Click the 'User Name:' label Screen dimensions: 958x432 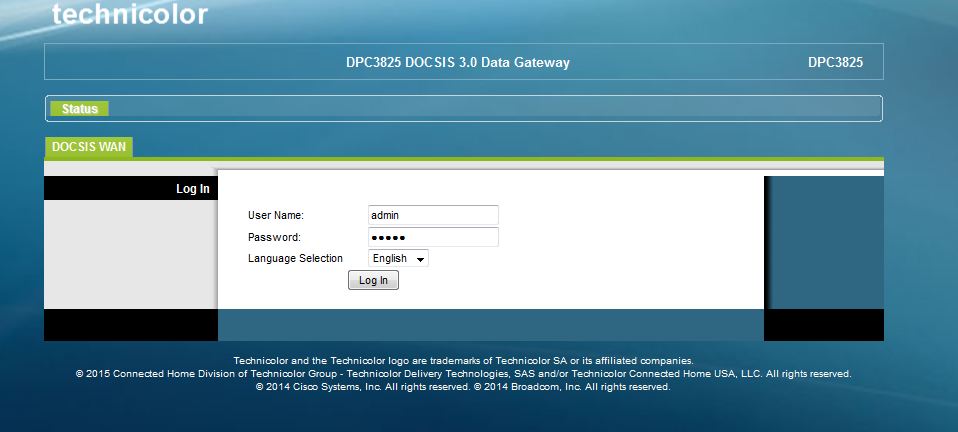pos(276,215)
